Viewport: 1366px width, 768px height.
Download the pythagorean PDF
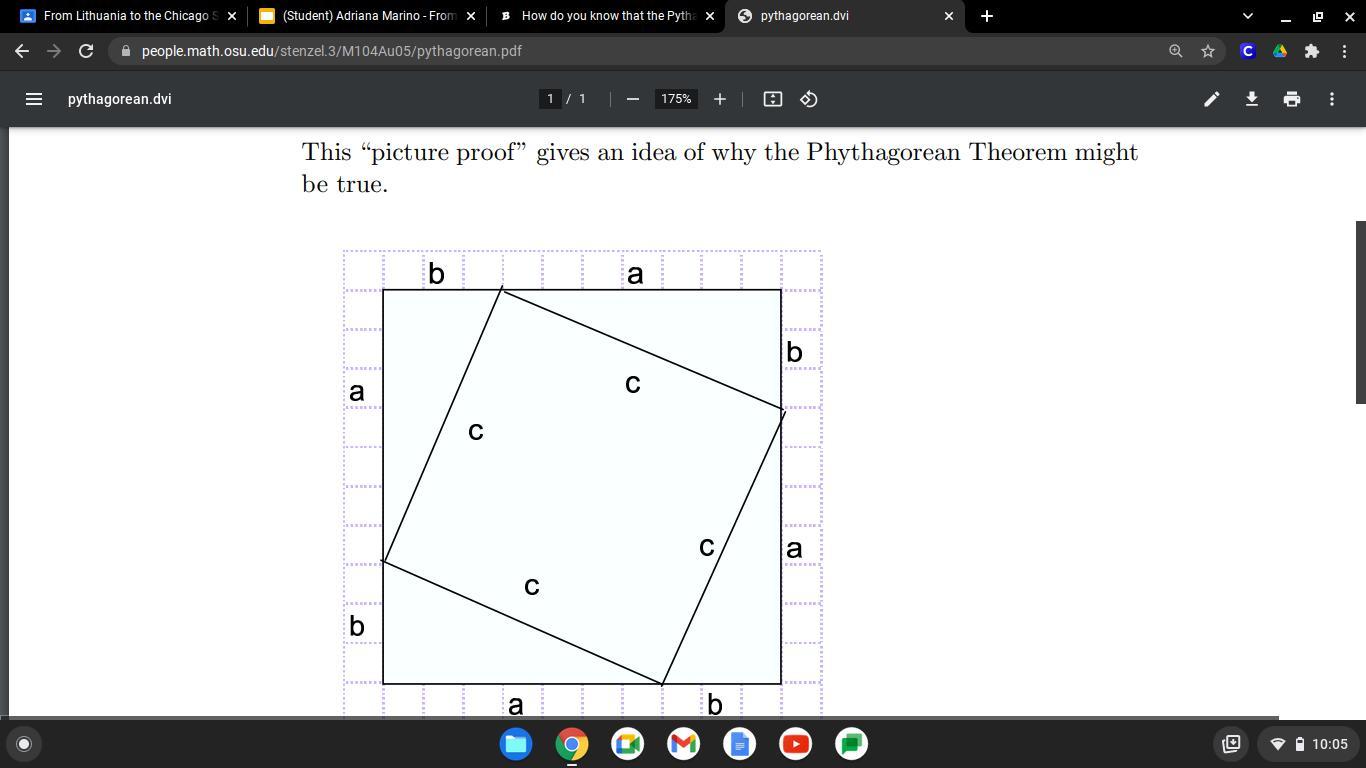1251,99
